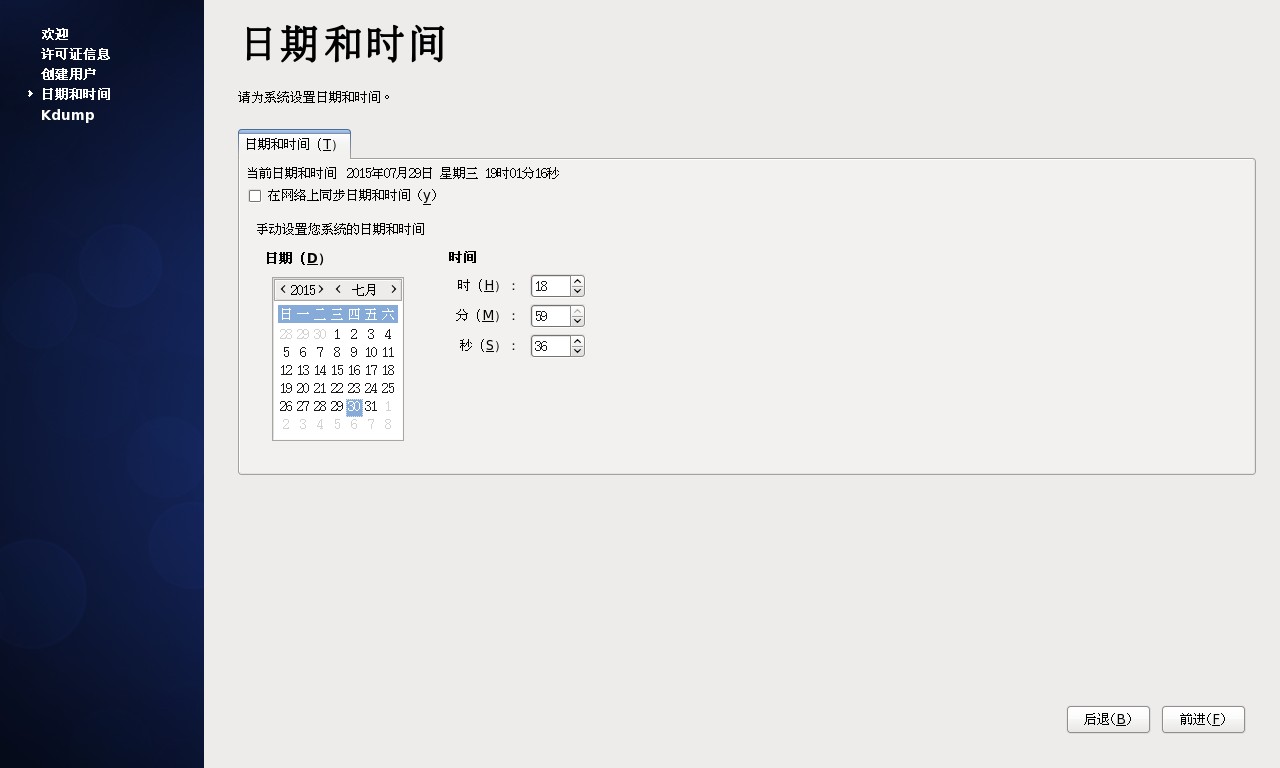Focus the second field showing 36
The width and height of the screenshot is (1280, 768).
(x=551, y=346)
